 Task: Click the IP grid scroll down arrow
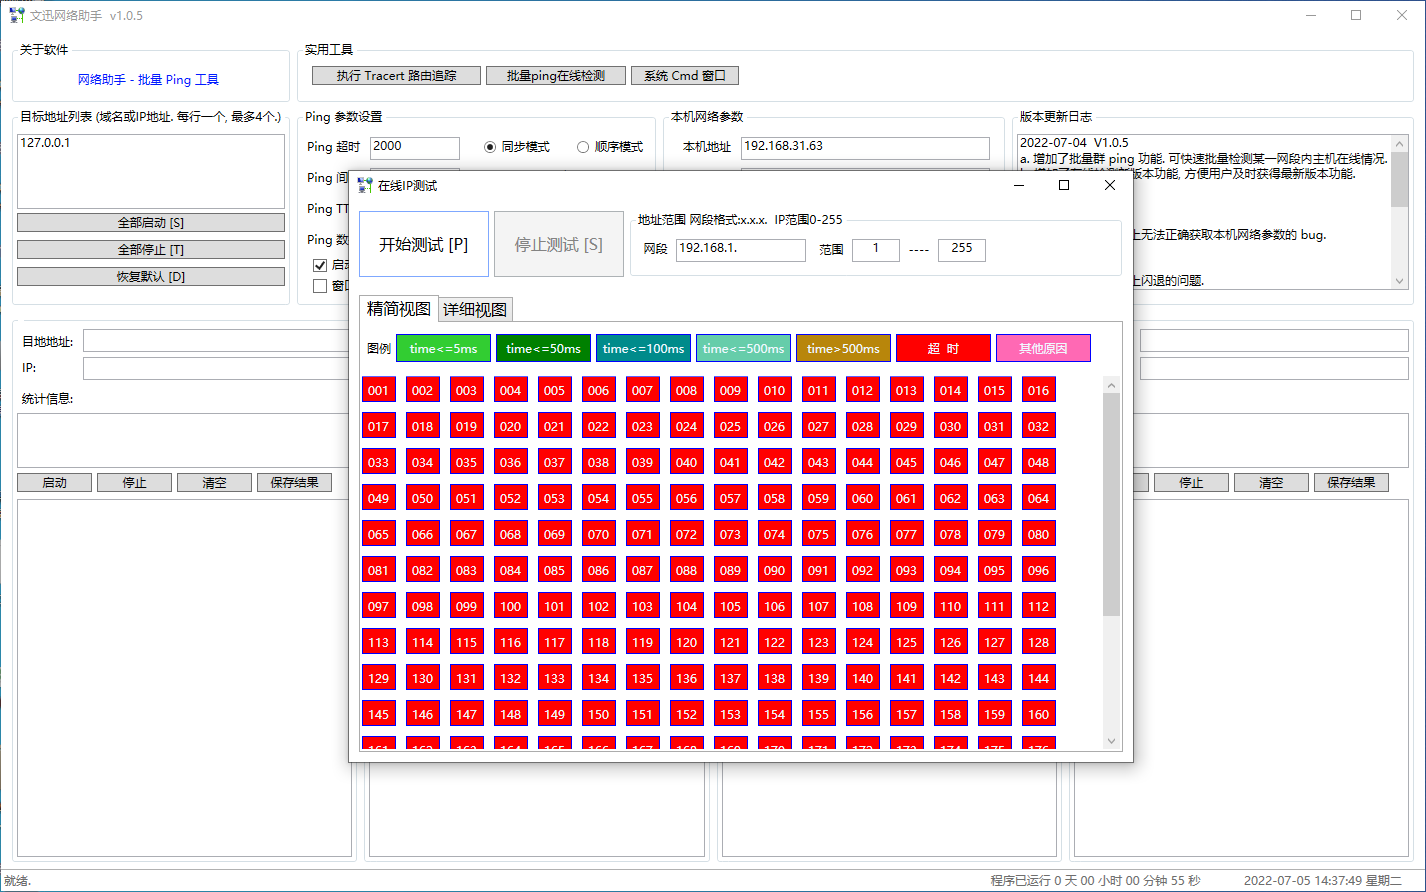[x=1111, y=741]
